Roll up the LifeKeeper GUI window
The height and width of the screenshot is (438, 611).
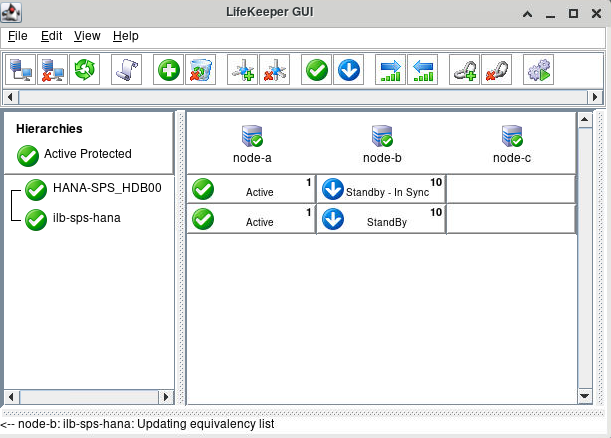coord(528,14)
